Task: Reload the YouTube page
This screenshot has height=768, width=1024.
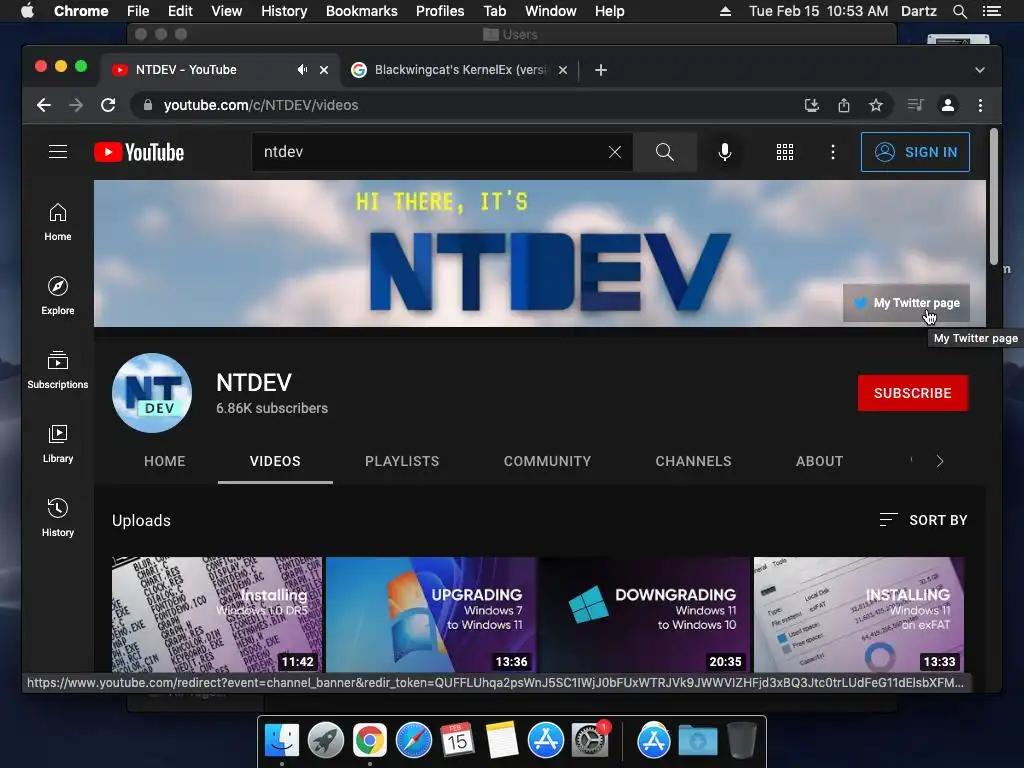Action: (x=108, y=105)
